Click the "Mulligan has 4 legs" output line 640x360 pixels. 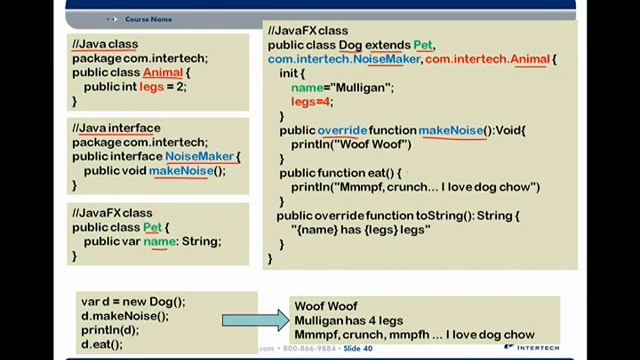pyautogui.click(x=349, y=320)
